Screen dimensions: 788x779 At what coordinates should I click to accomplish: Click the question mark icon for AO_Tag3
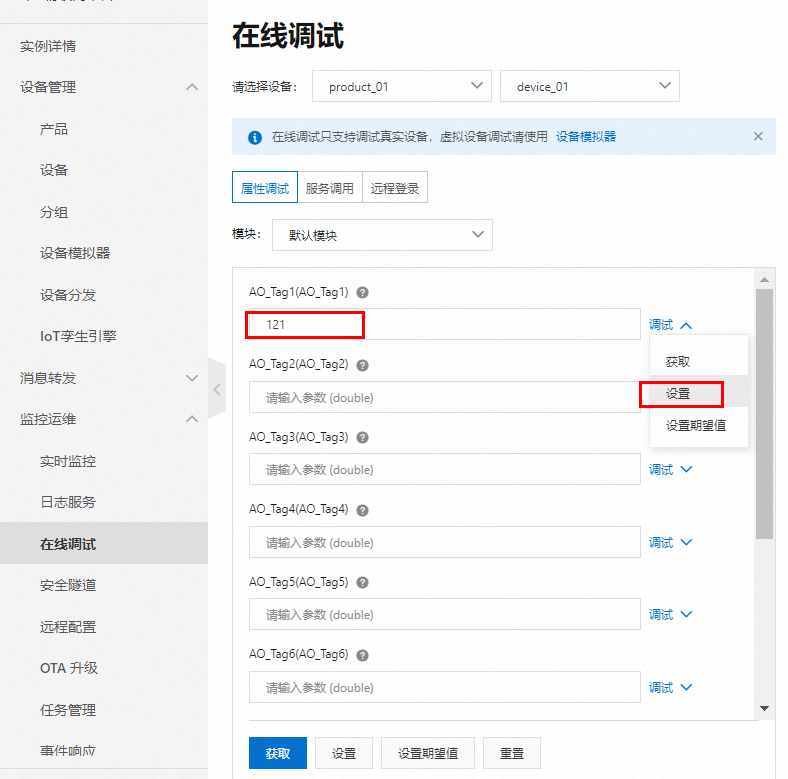363,438
